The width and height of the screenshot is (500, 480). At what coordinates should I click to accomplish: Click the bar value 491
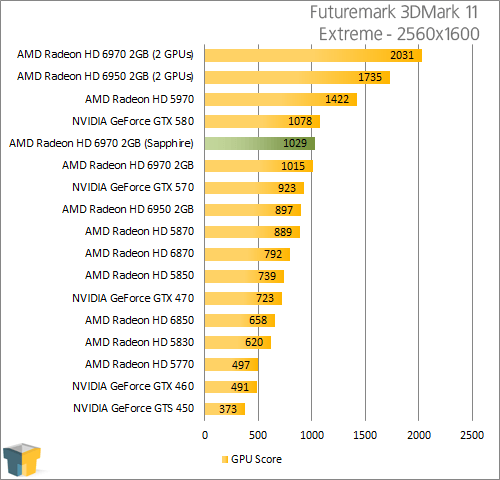240,387
